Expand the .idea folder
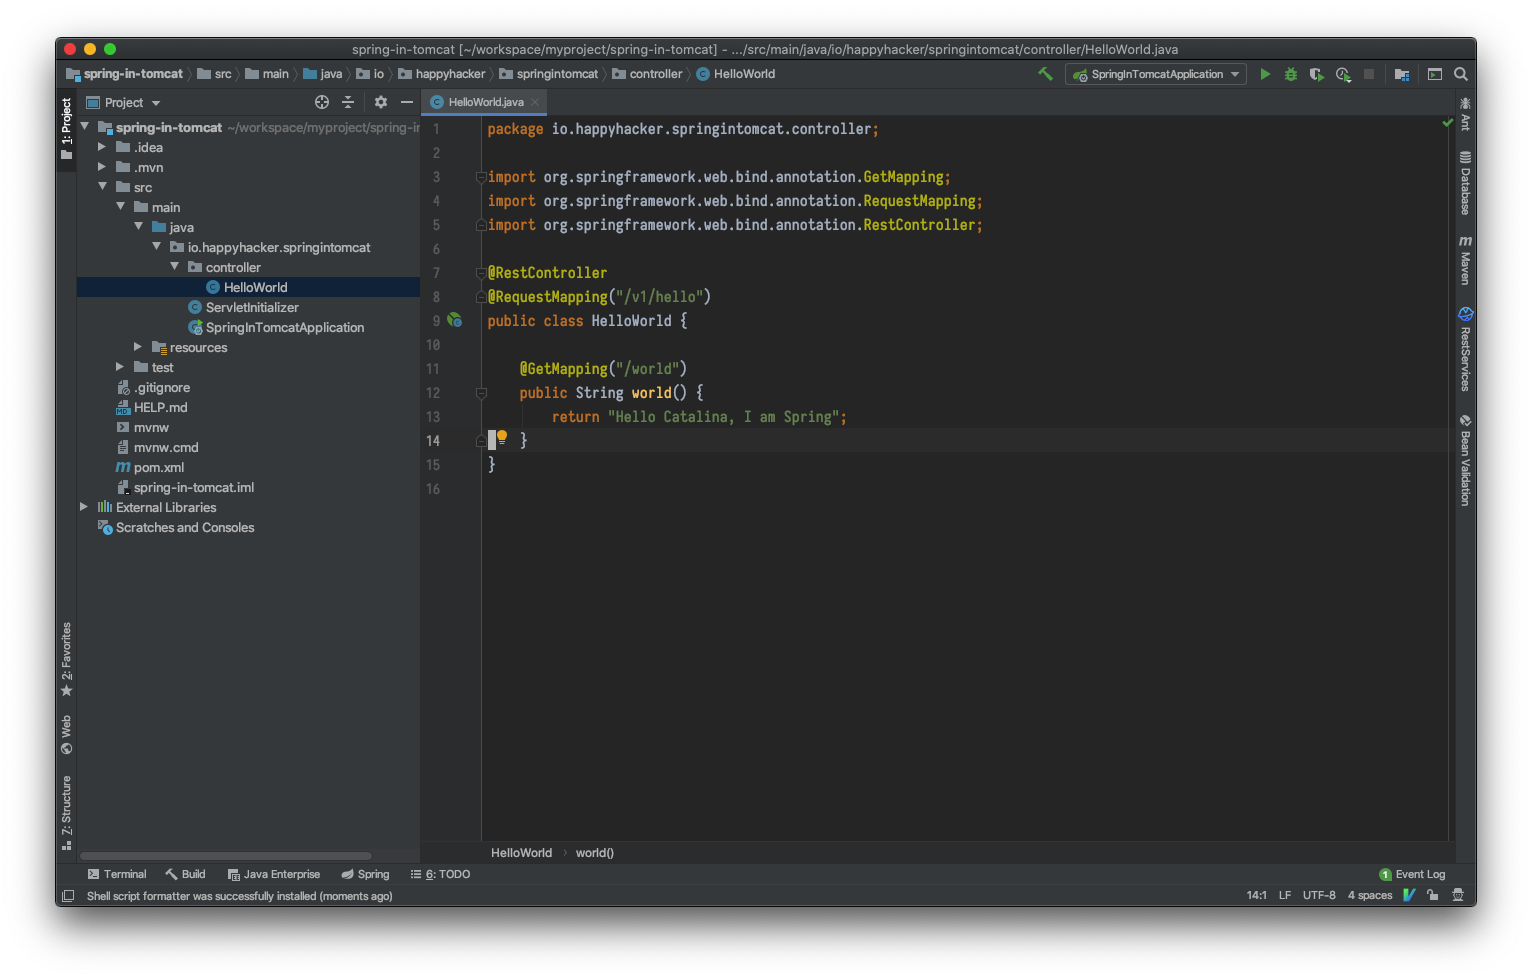1532x980 pixels. point(102,147)
